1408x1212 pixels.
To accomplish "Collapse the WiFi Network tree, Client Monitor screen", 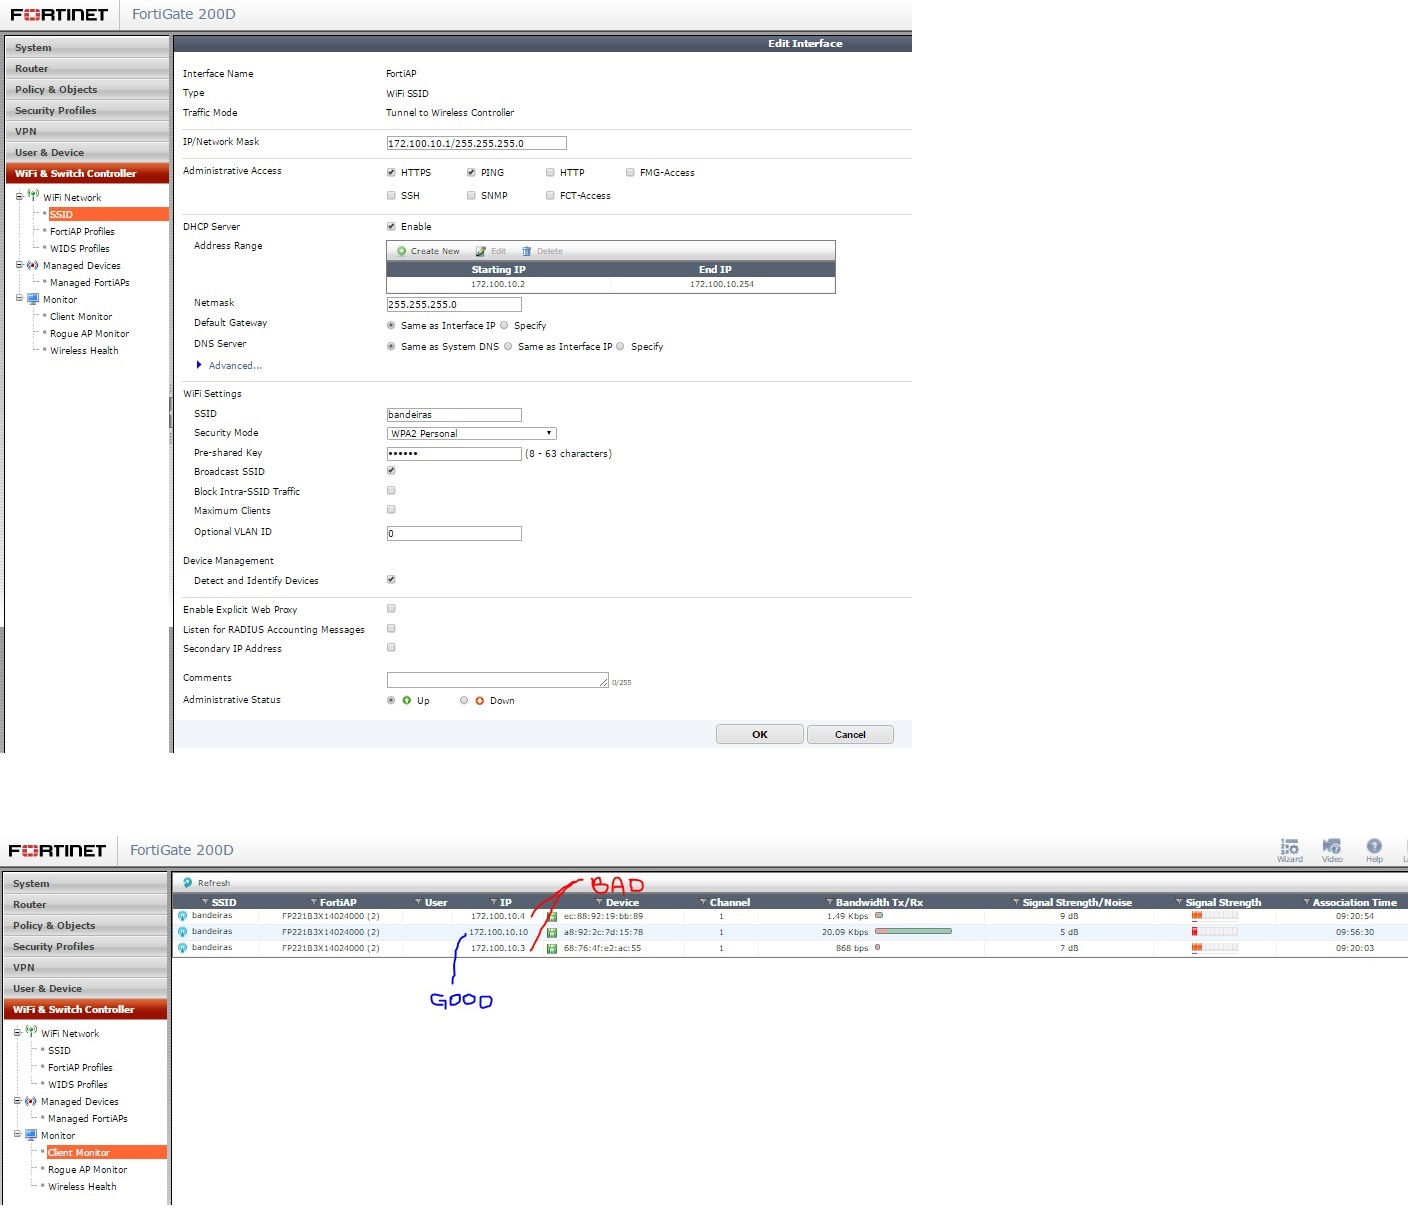I will [x=17, y=1033].
